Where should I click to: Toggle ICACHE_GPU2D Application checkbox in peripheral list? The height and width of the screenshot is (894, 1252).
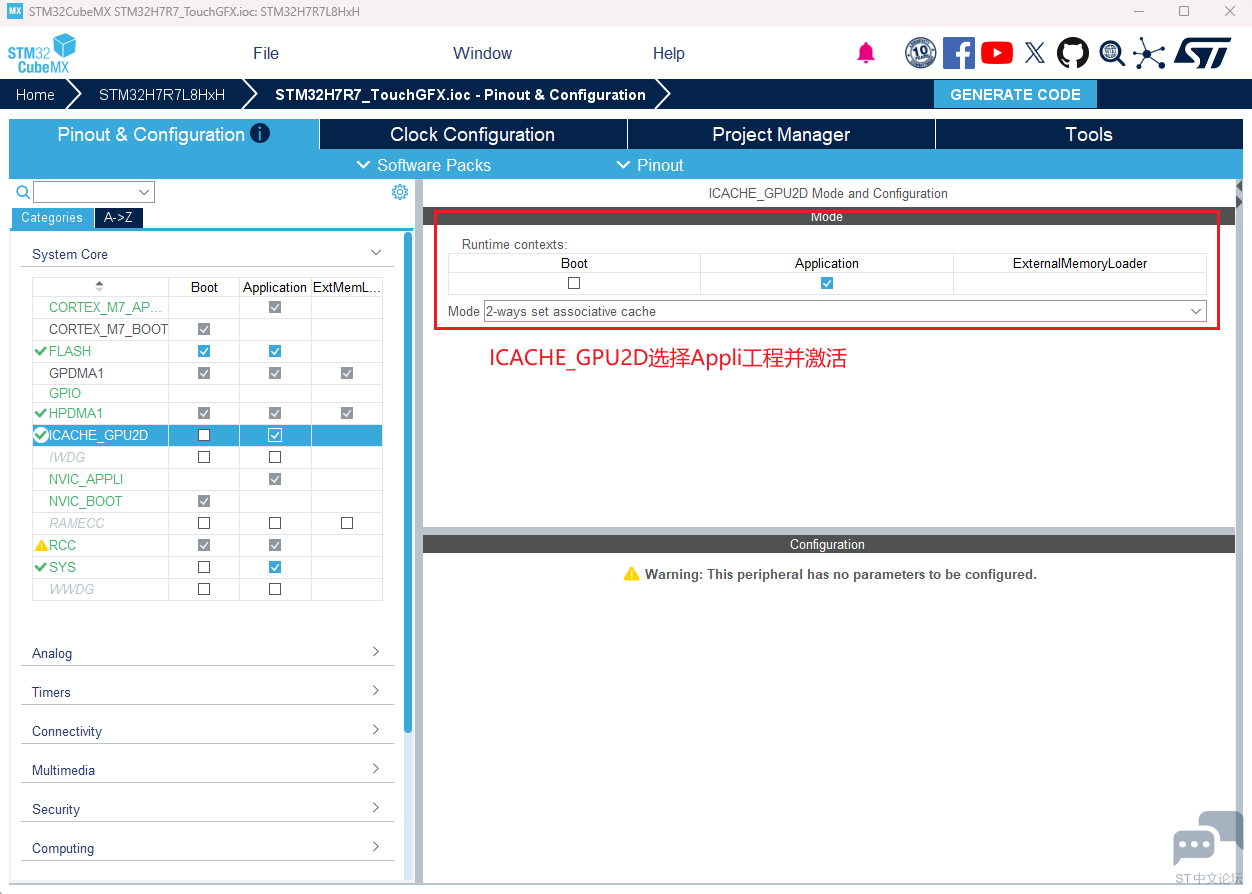(275, 435)
